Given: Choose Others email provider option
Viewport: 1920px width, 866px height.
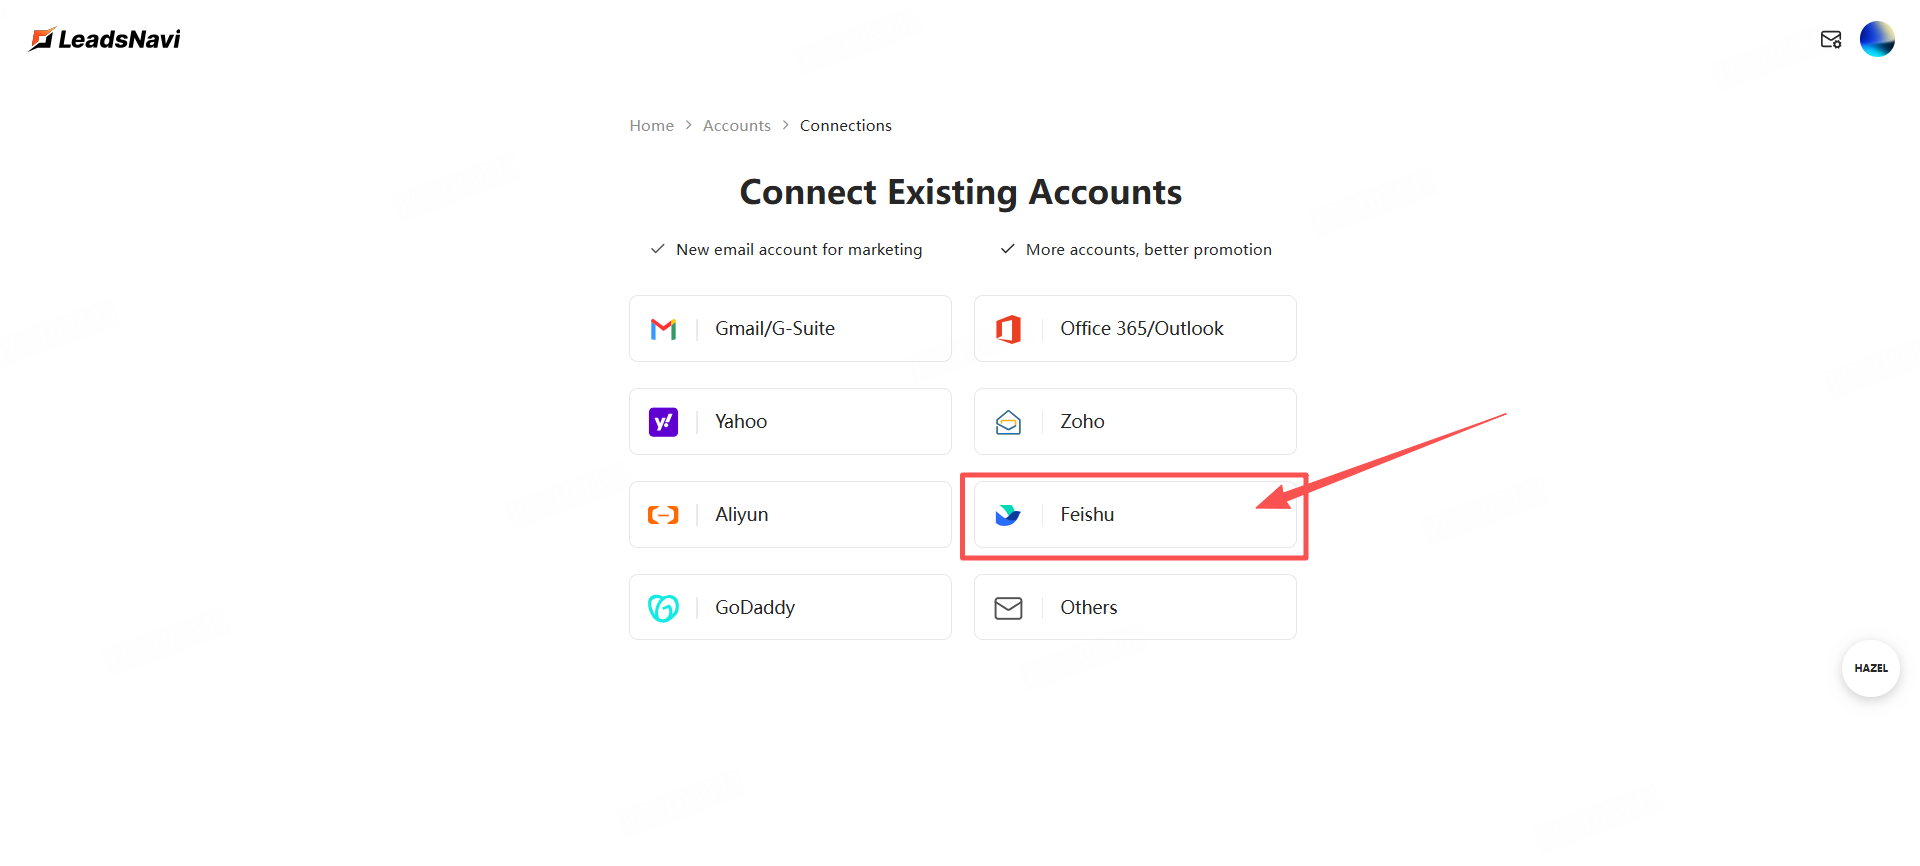Looking at the screenshot, I should (1135, 608).
